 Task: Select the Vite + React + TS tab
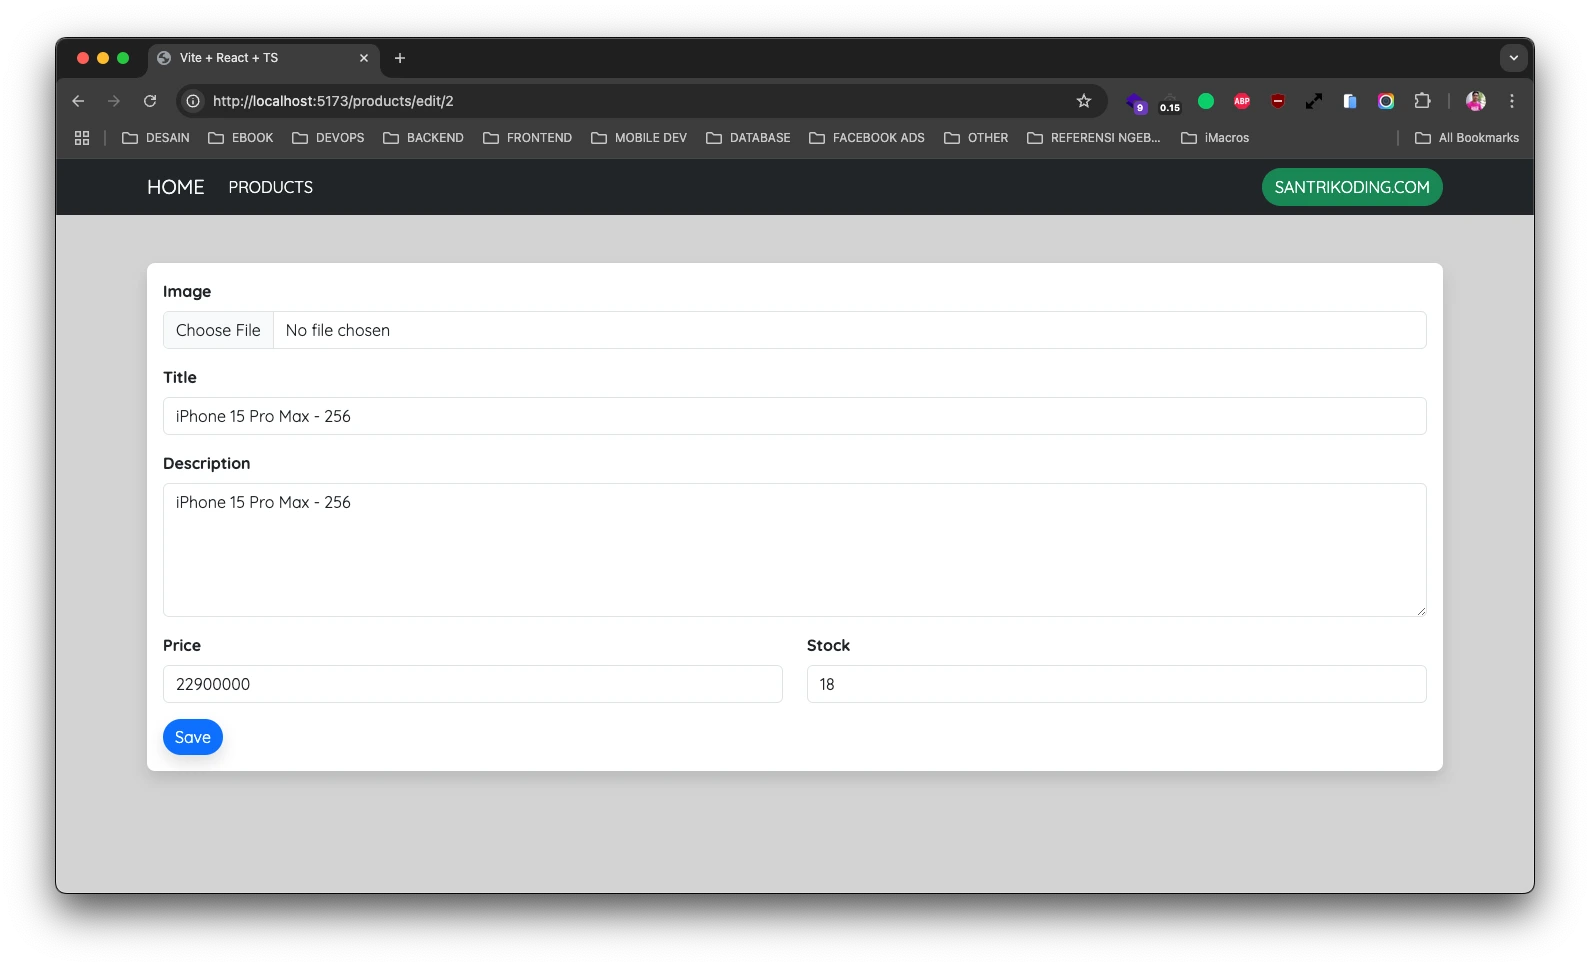tap(264, 58)
